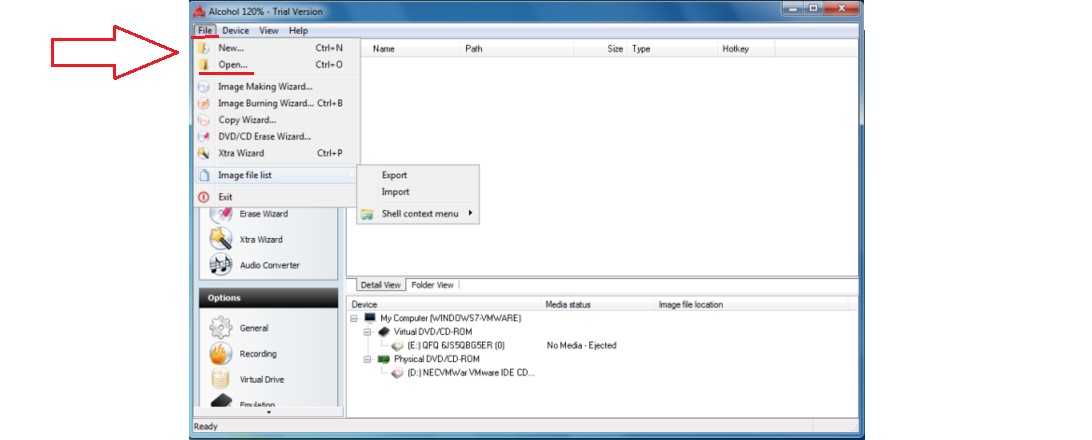Screen dimensions: 1092x440
Task: Click the Xtra Wizard sidebar icon
Action: [221, 239]
